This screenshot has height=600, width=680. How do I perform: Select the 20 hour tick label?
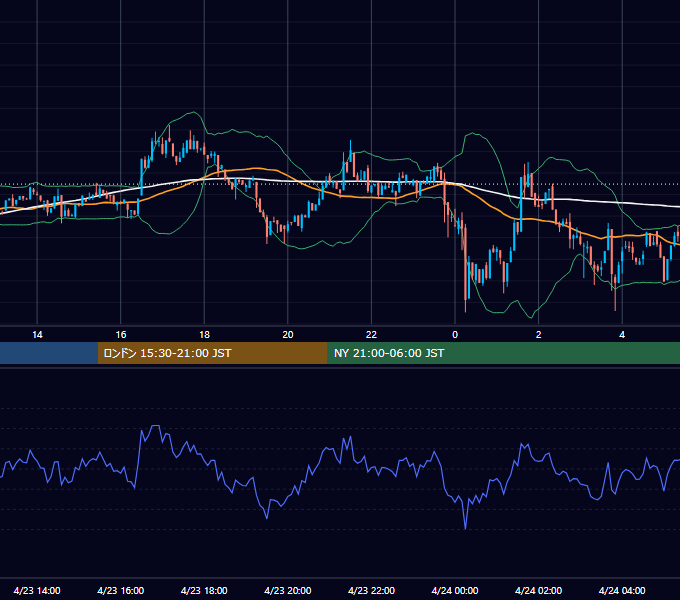tap(288, 335)
